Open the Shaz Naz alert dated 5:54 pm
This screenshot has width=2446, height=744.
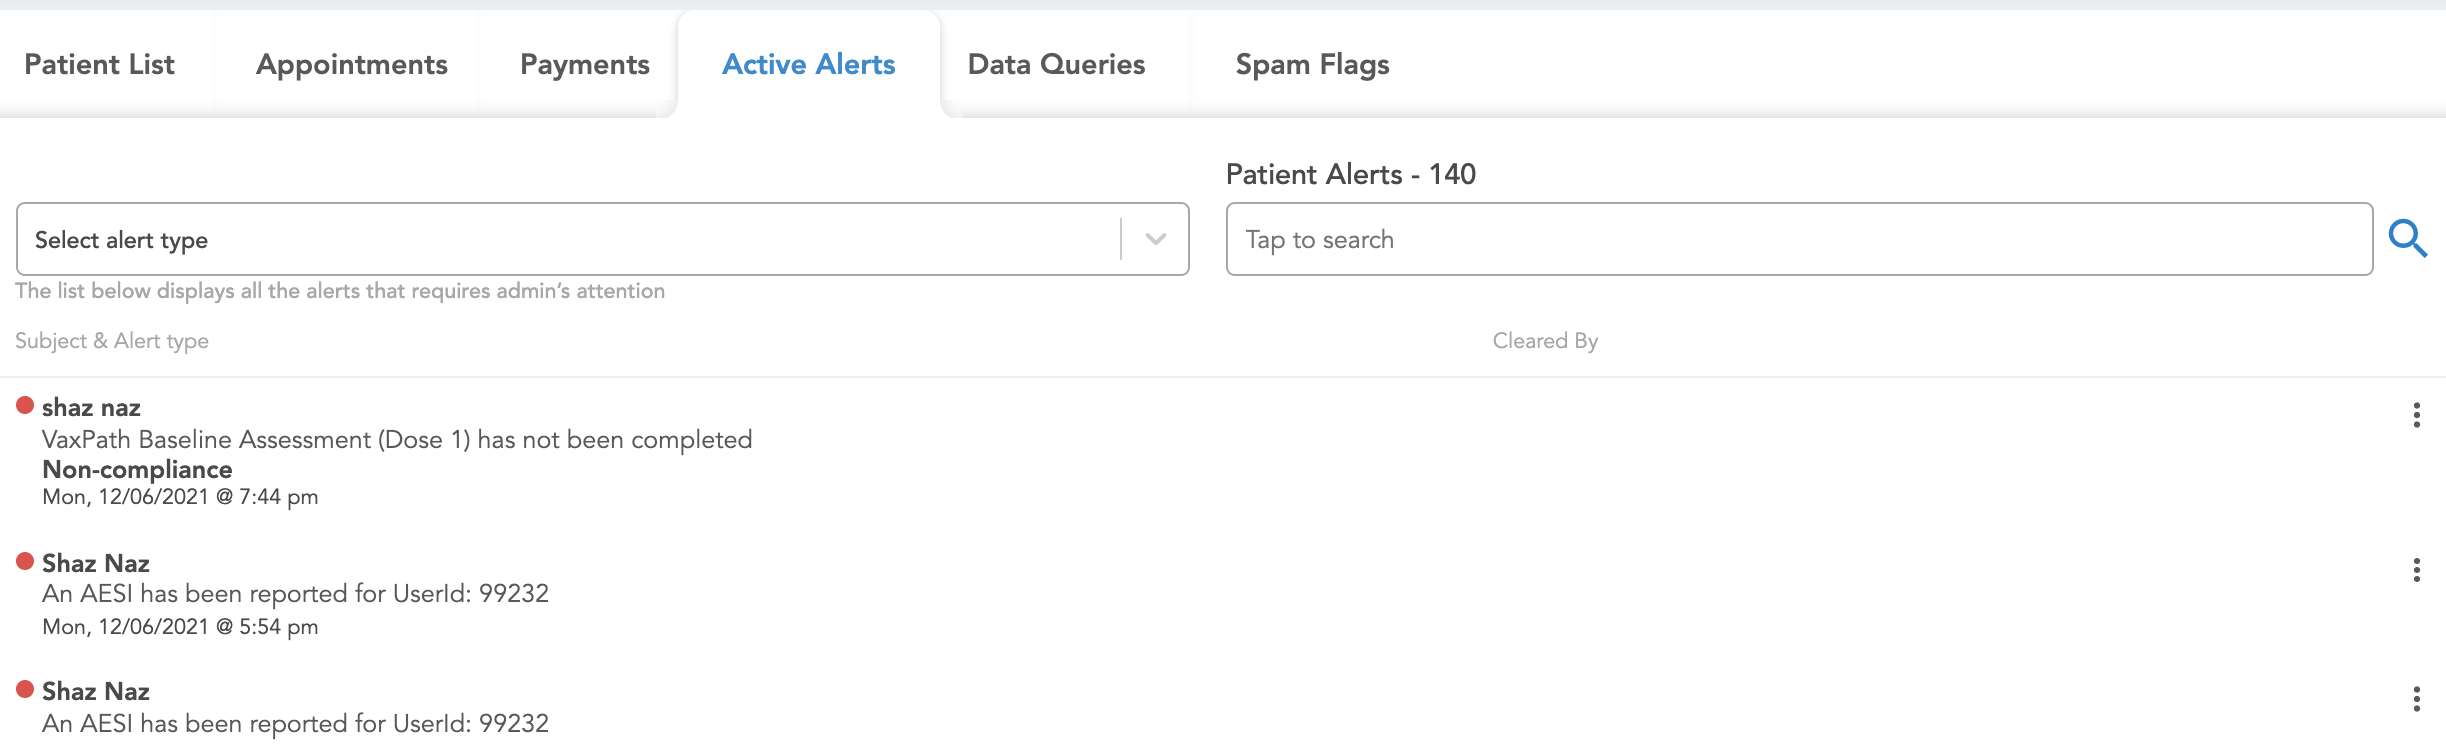click(96, 563)
